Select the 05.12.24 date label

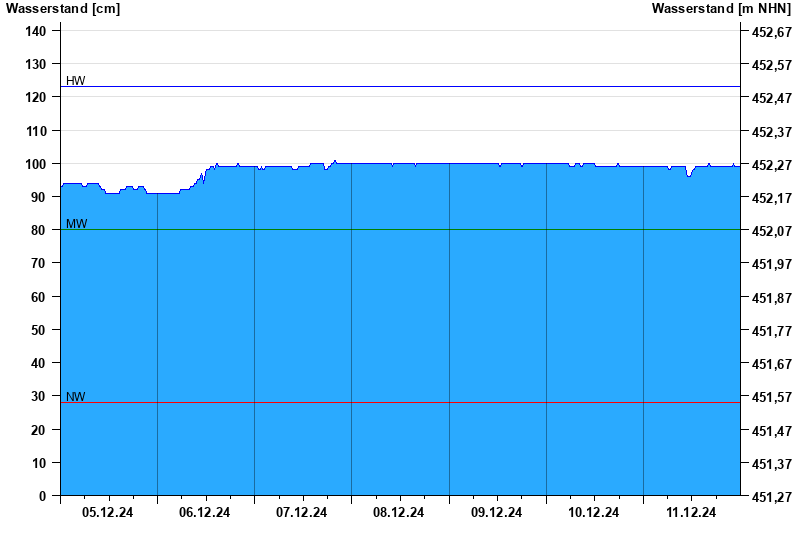(x=108, y=512)
